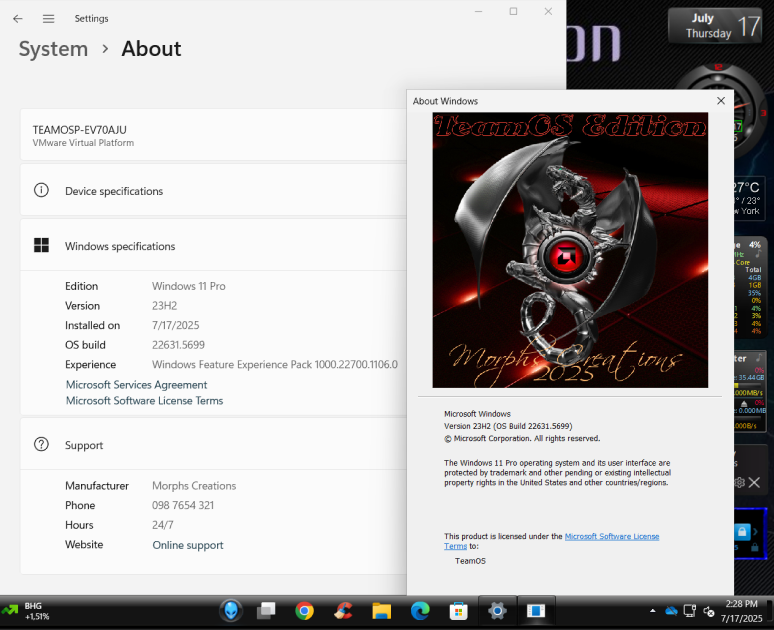Click the X icon on the desktop gadget
The height and width of the screenshot is (630, 774).
754,482
